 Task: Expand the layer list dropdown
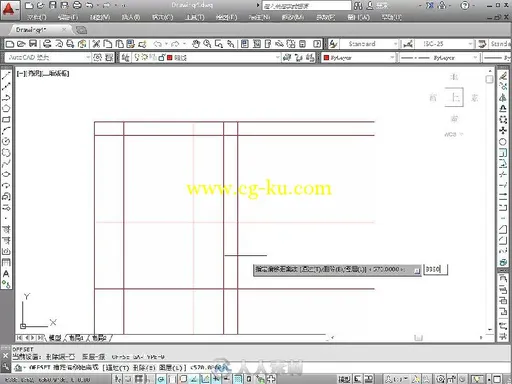pos(277,58)
